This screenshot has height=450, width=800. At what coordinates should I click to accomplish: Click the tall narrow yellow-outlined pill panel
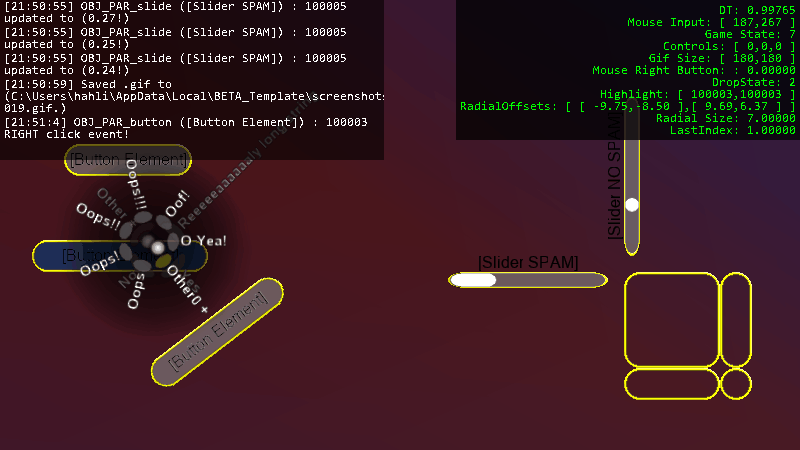tap(736, 319)
